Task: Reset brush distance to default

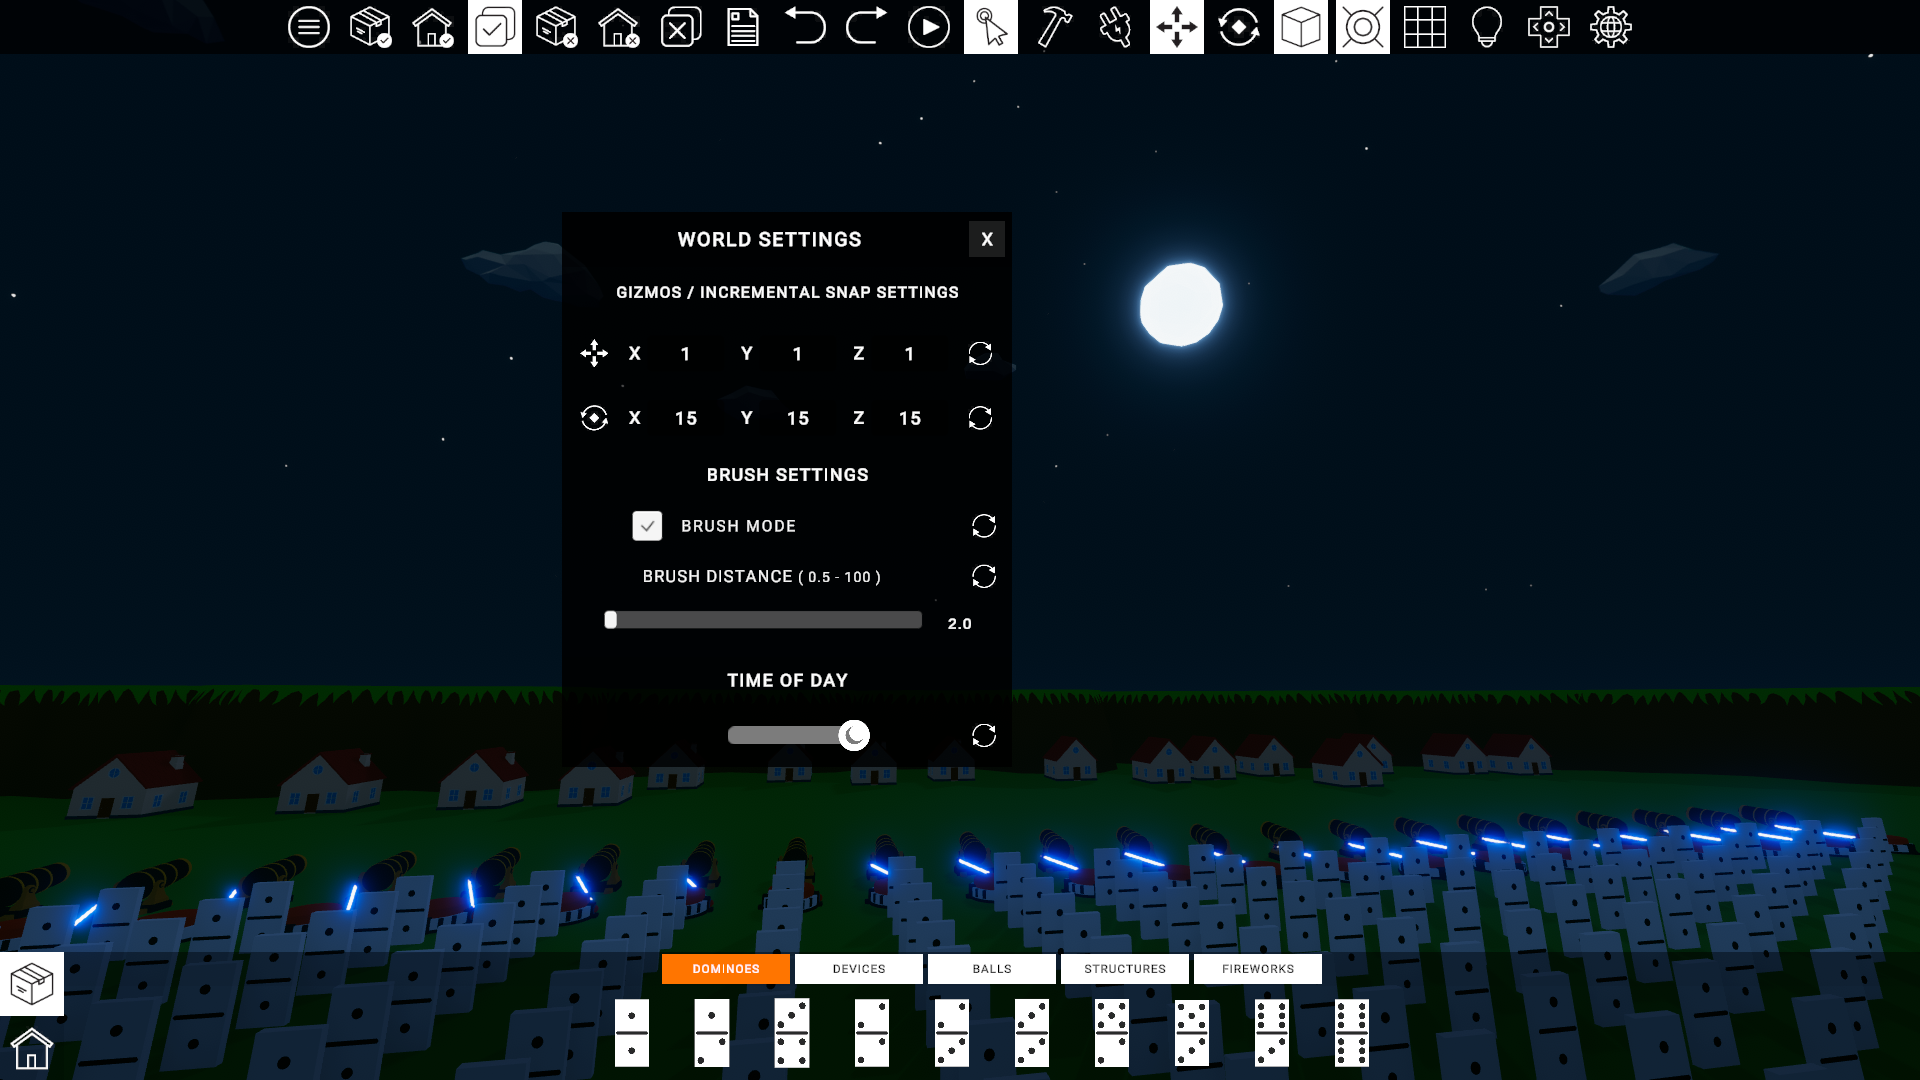Action: pyautogui.click(x=984, y=576)
